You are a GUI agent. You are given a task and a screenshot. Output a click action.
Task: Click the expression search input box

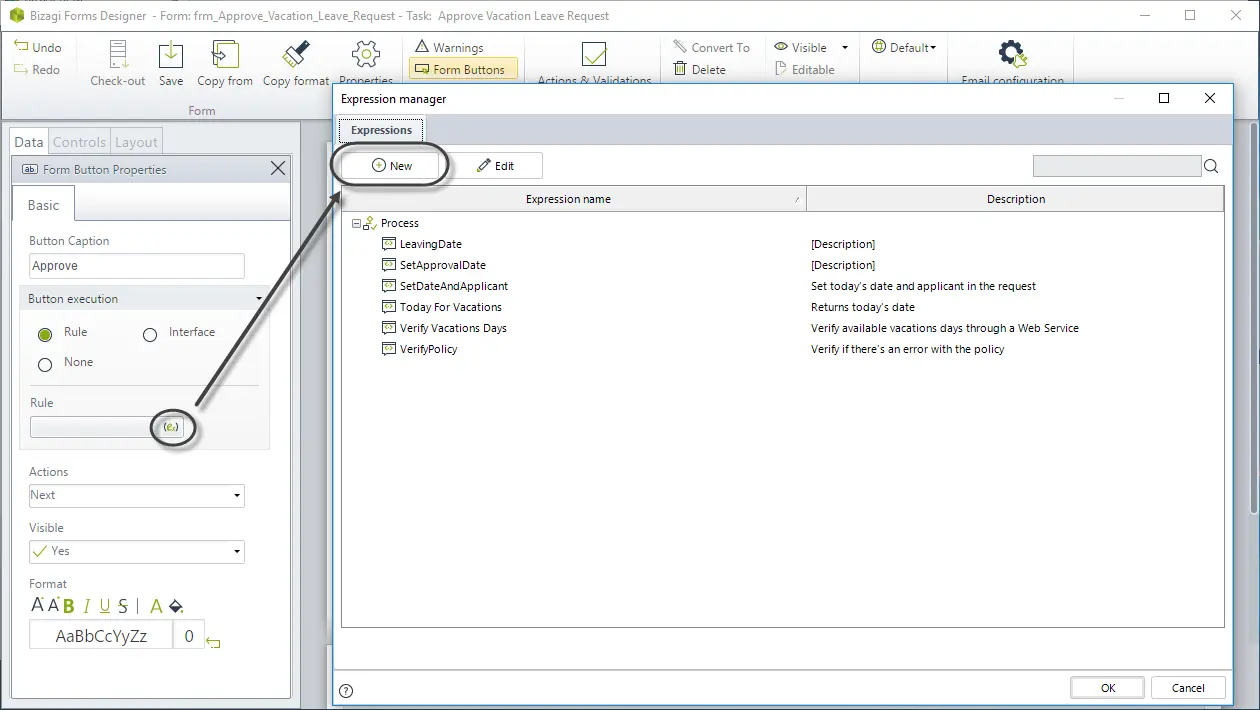click(1117, 166)
